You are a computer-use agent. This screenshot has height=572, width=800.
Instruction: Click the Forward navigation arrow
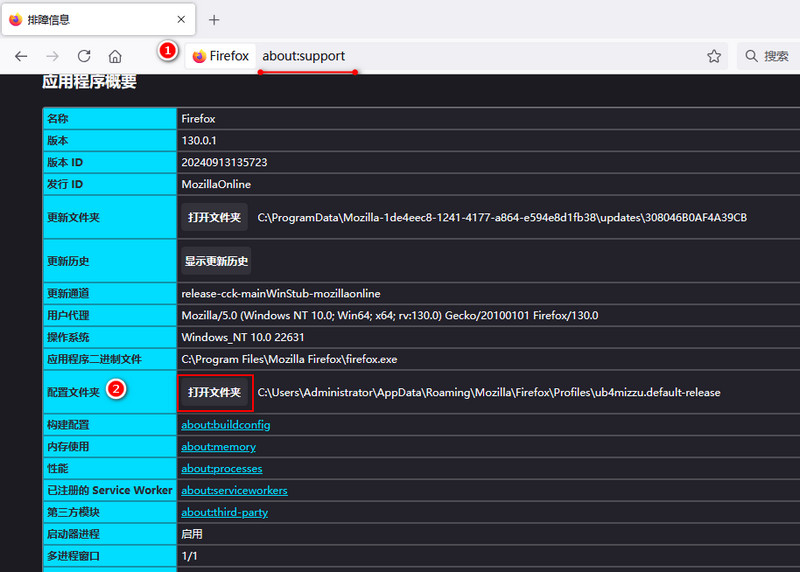tap(52, 57)
